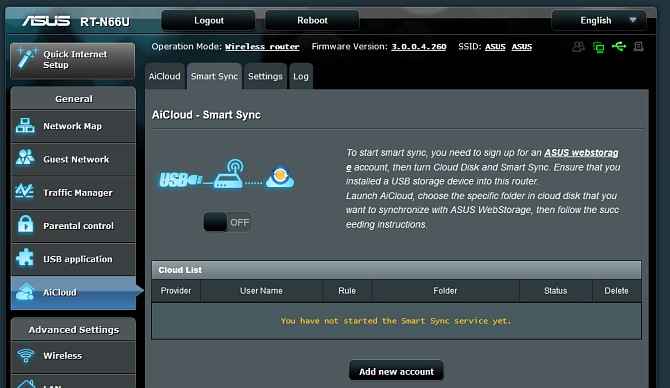Switch to the Smart Sync tab
The height and width of the screenshot is (388, 670).
(214, 76)
